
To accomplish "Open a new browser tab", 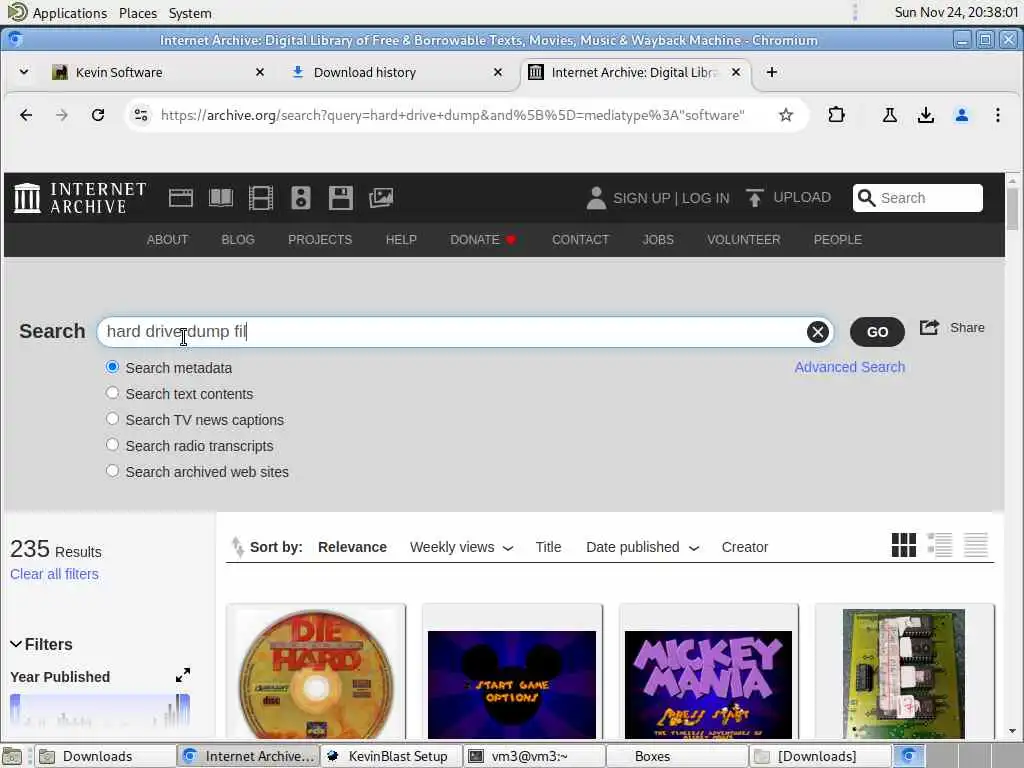I will click(x=771, y=72).
